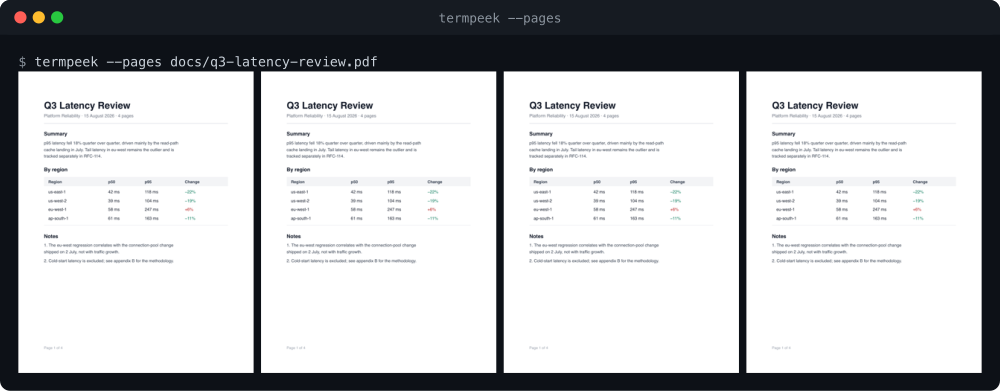Click the termpeek --pages window title
Image resolution: width=1000 pixels, height=391 pixels.
[x=499, y=18]
